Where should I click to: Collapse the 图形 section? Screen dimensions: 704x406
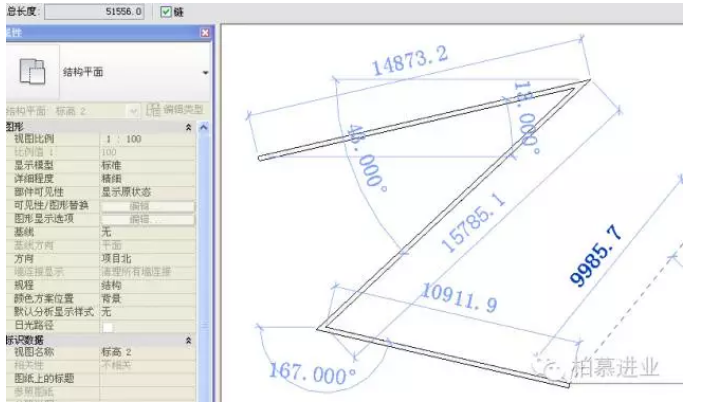tap(189, 127)
